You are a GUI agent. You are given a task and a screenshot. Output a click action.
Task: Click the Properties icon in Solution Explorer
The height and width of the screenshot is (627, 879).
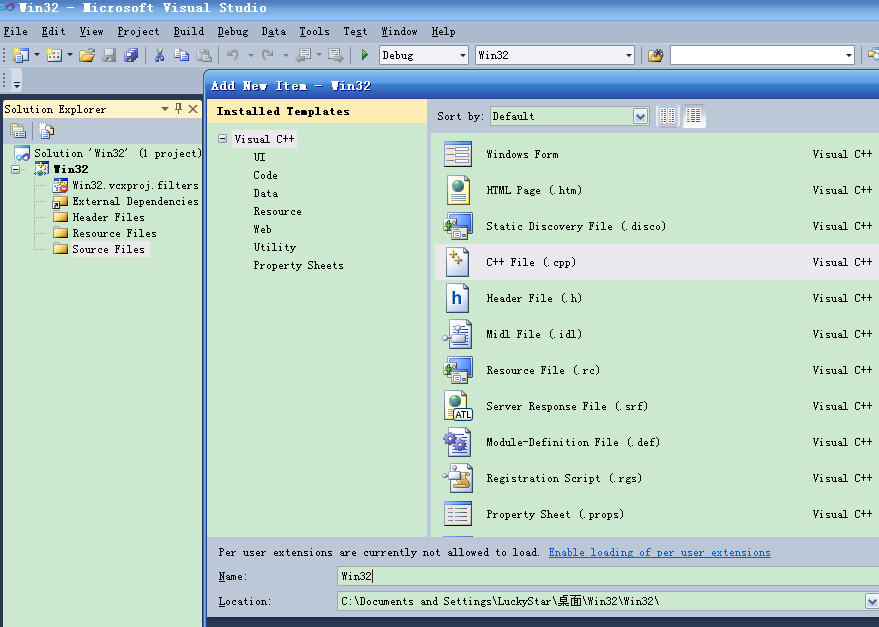point(18,131)
